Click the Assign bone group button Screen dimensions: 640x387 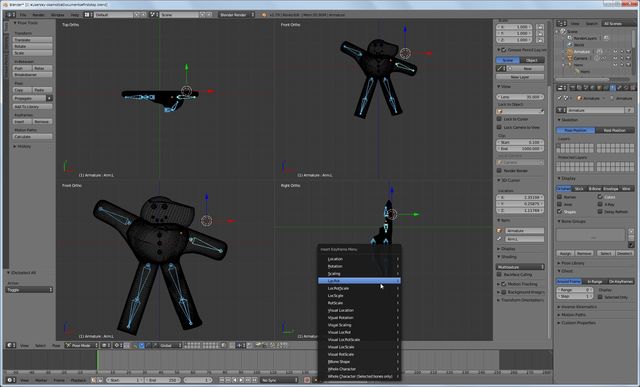pyautogui.click(x=565, y=253)
